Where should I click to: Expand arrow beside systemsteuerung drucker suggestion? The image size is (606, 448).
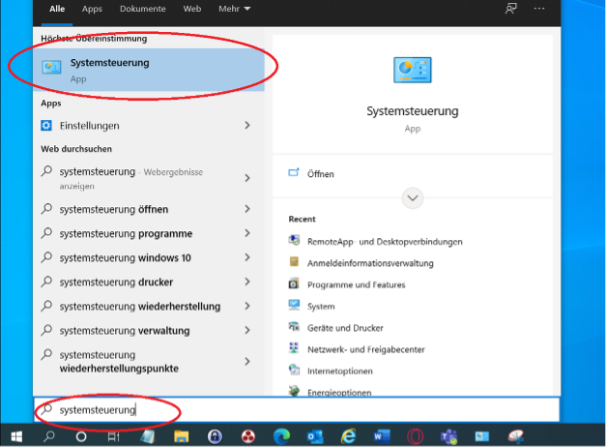247,282
